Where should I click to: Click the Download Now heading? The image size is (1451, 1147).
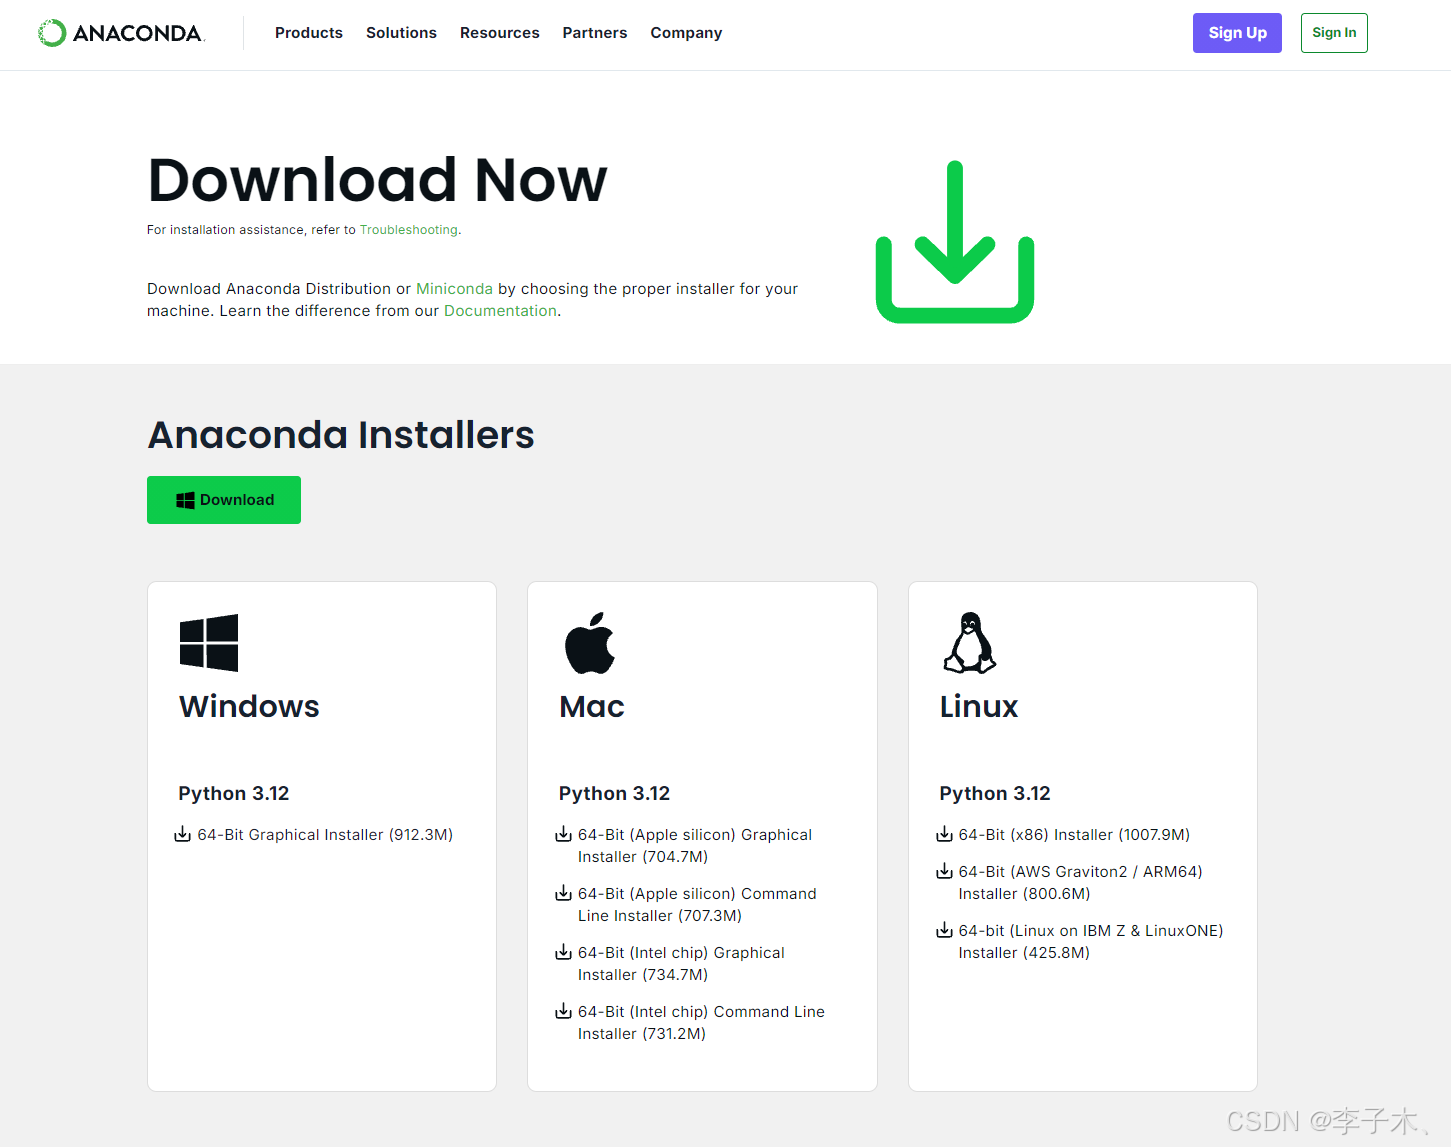377,180
